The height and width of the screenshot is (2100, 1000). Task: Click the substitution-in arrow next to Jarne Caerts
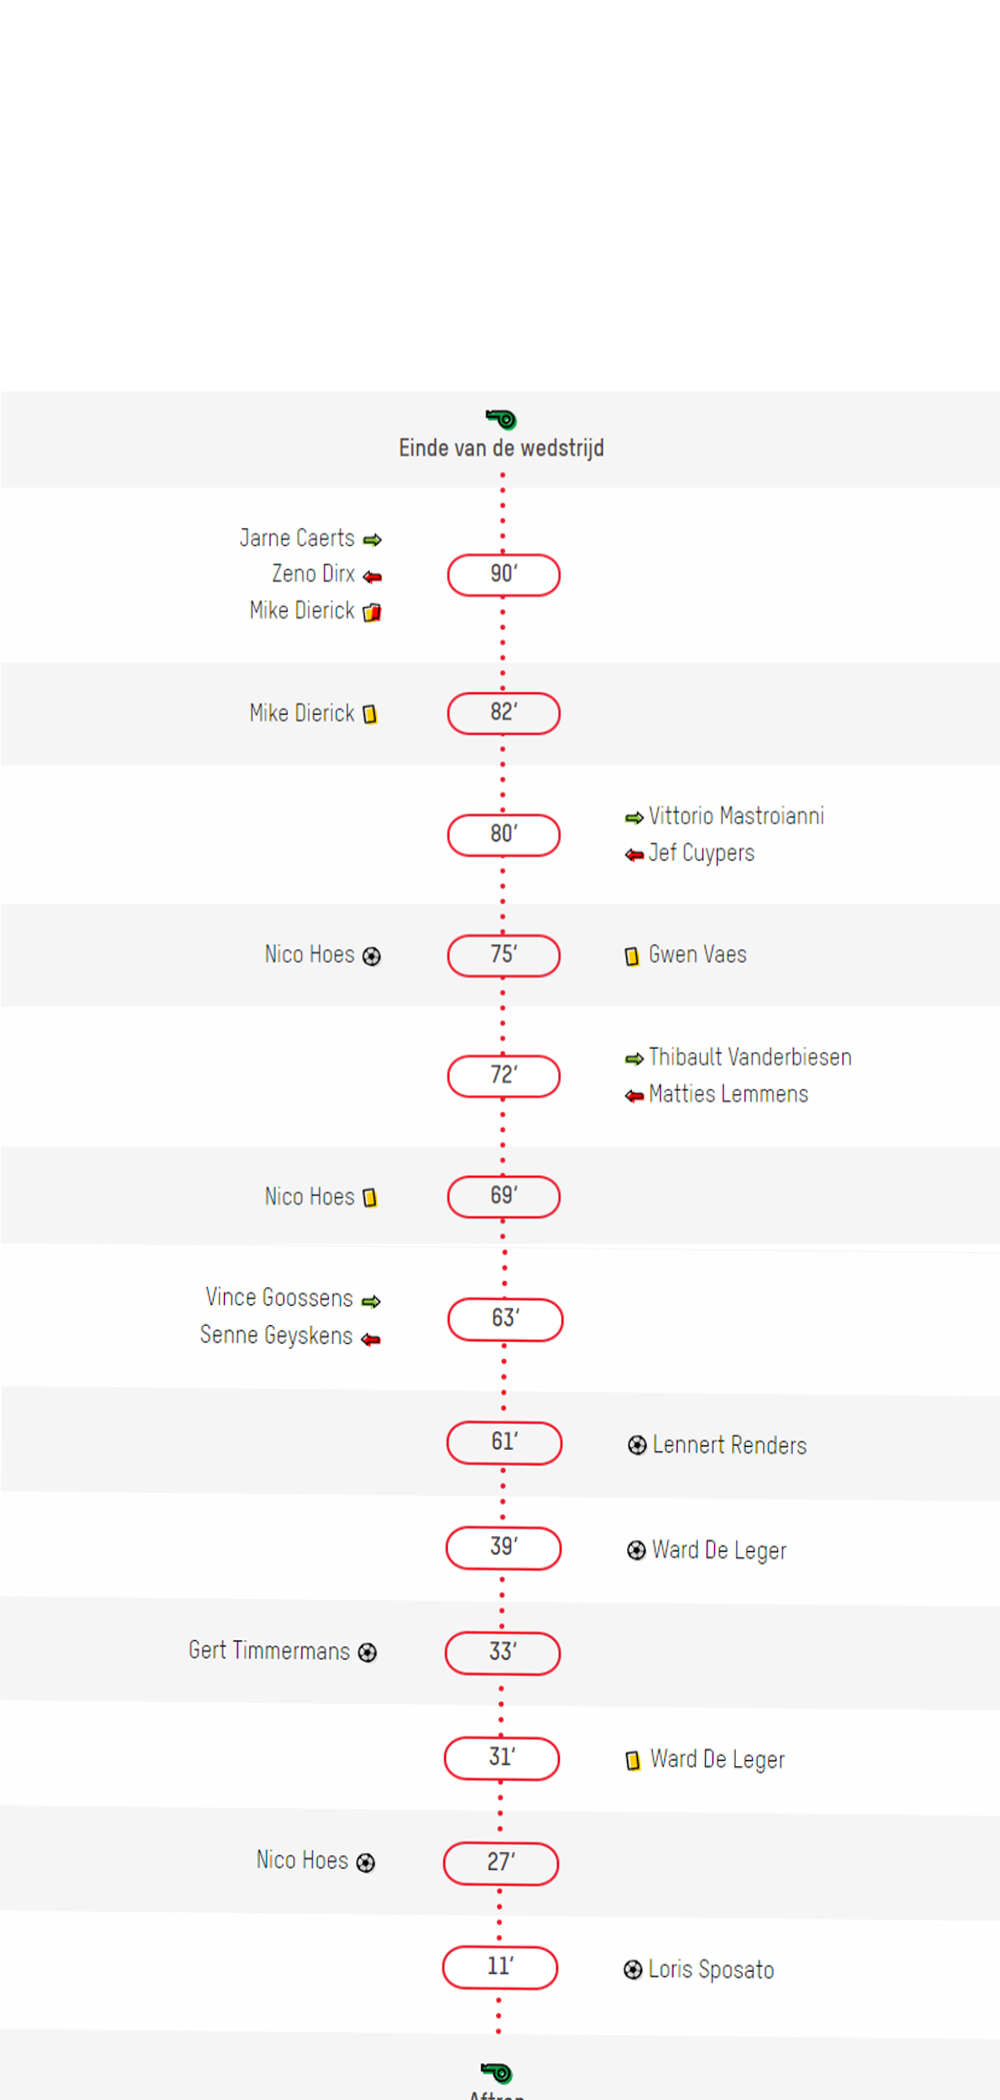[x=372, y=540]
